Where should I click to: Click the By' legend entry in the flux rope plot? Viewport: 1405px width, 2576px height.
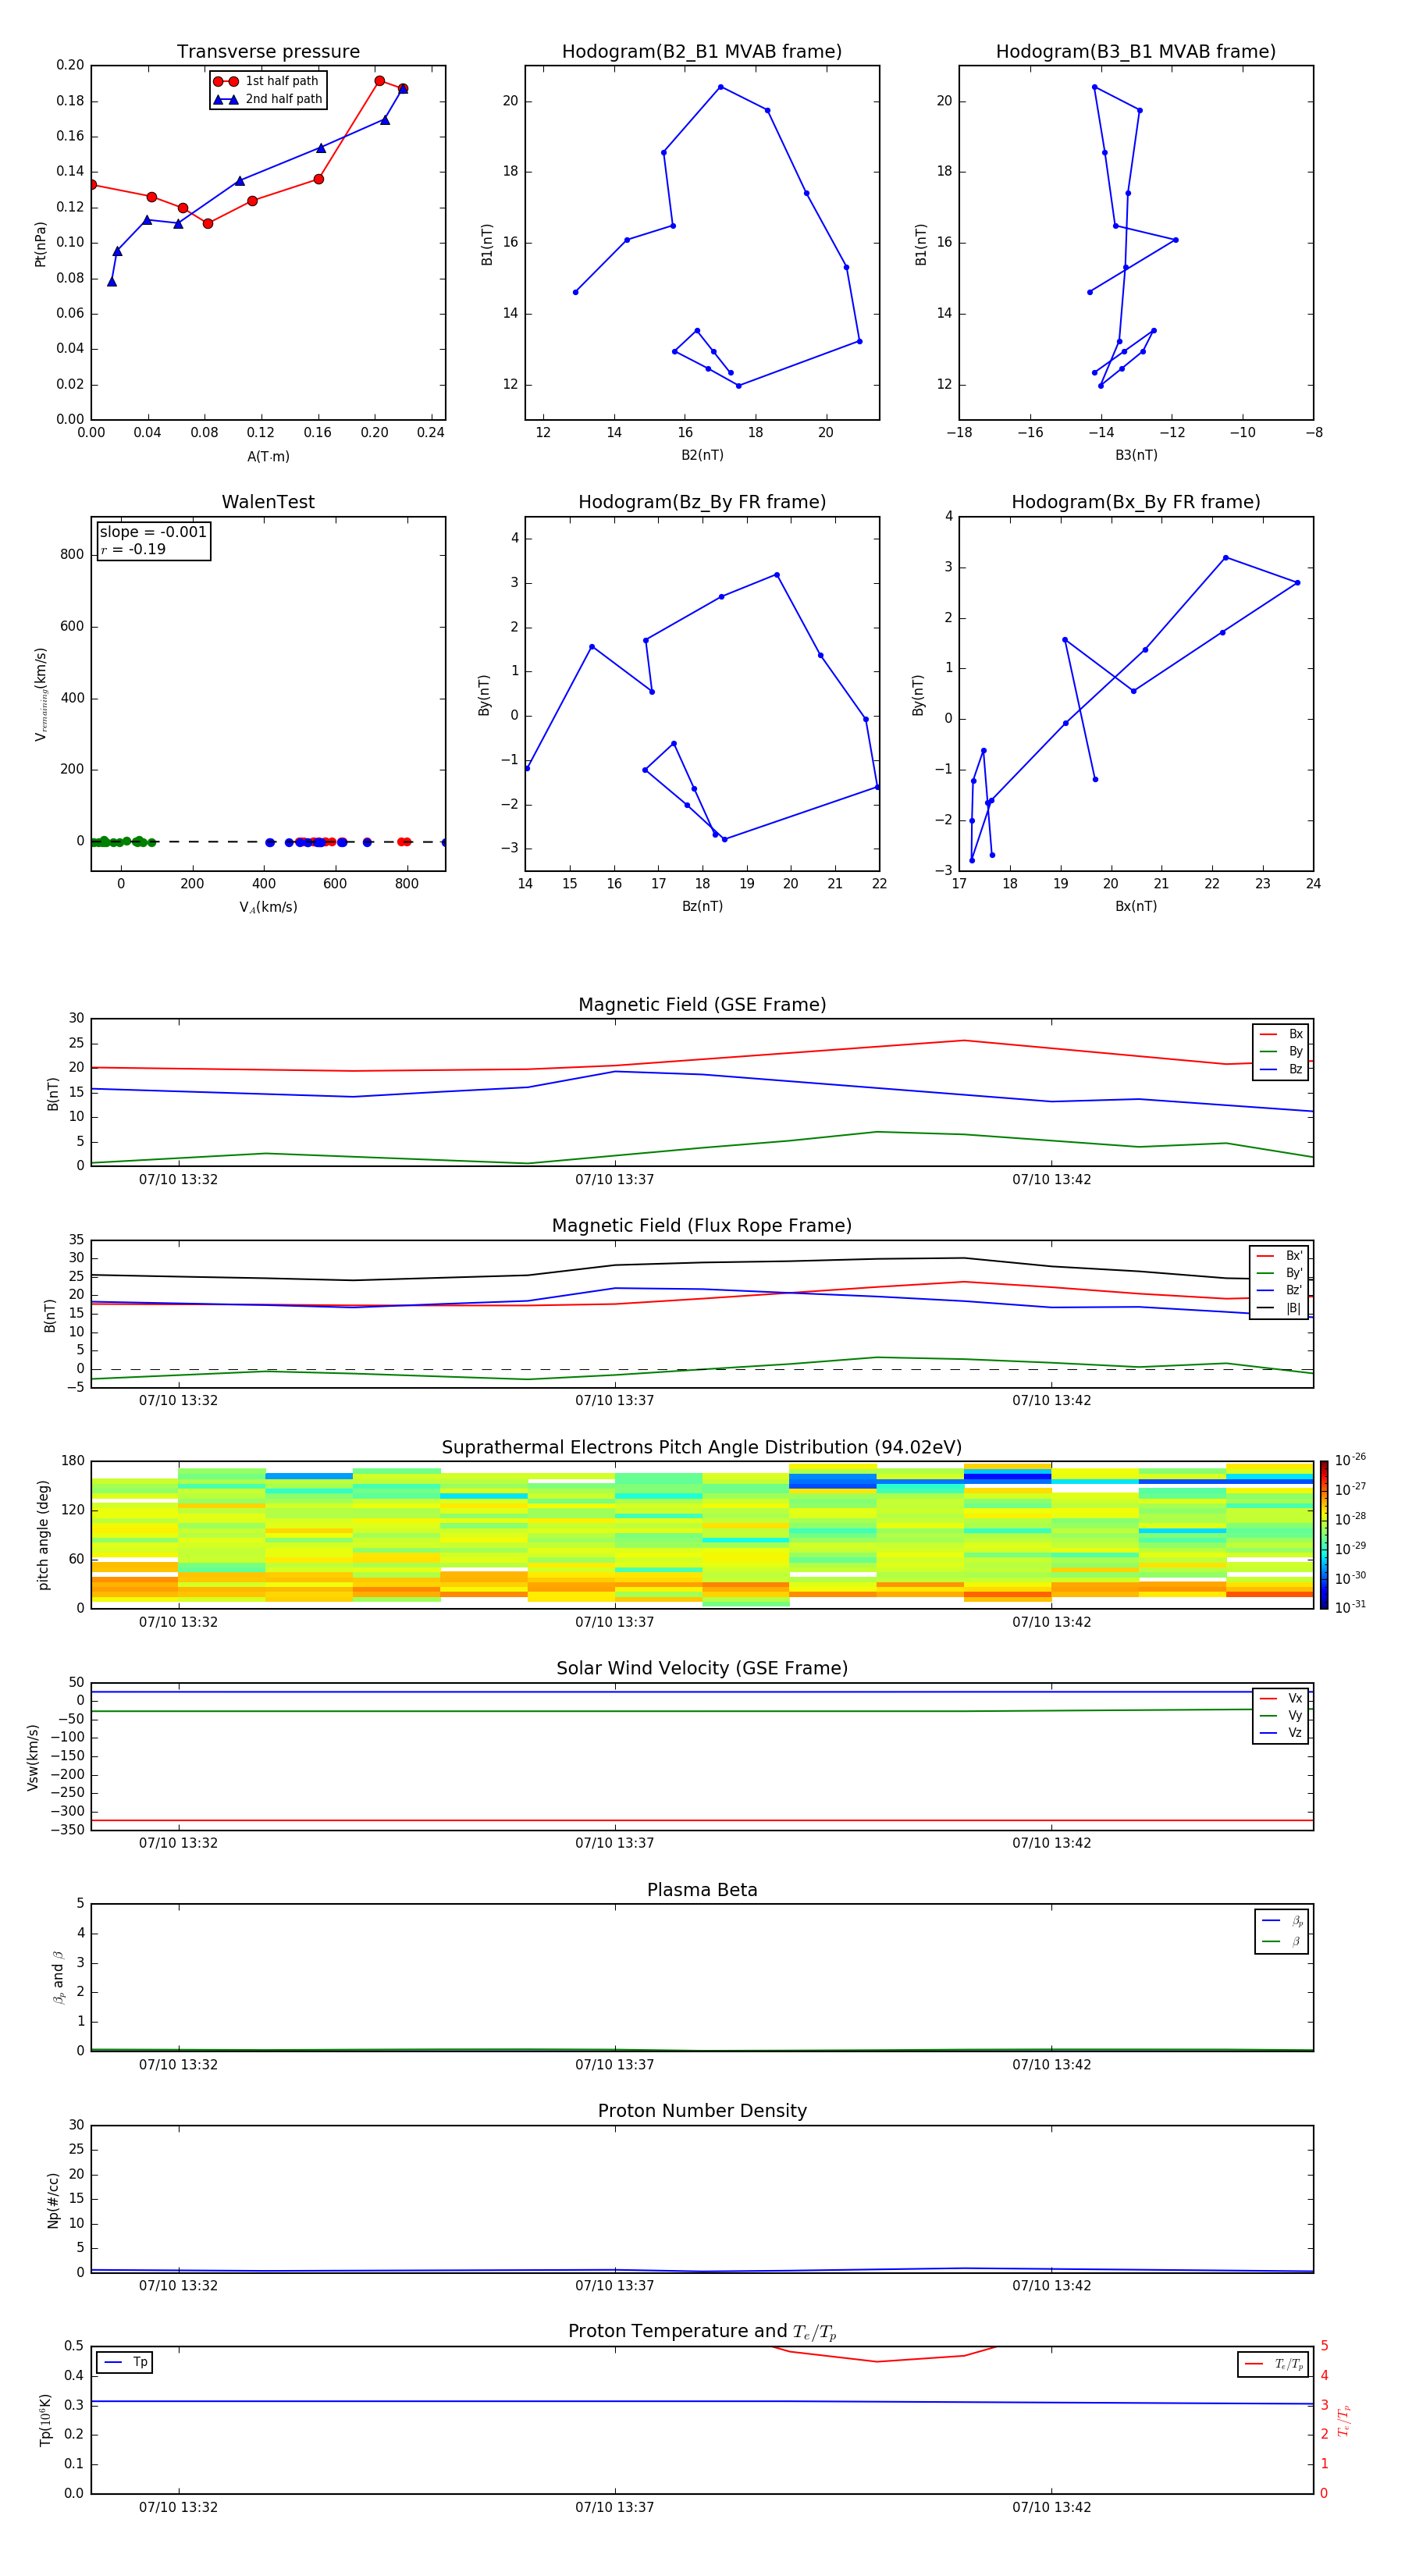[1279, 1273]
